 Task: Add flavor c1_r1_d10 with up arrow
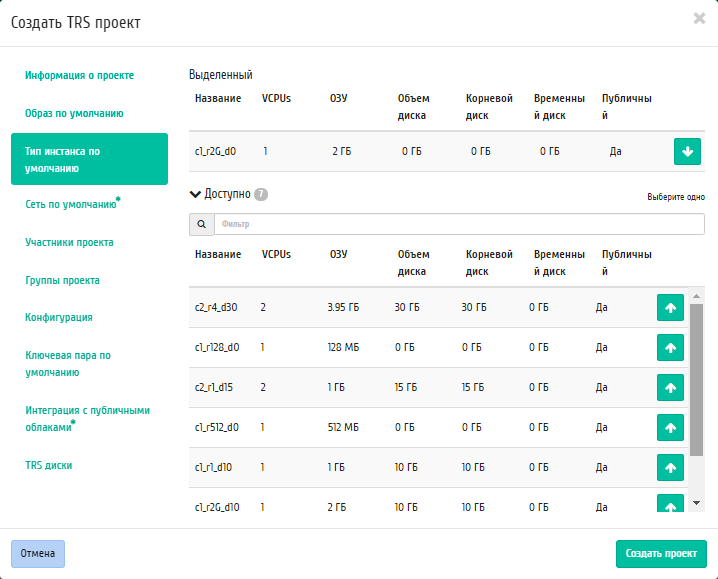pyautogui.click(x=670, y=467)
